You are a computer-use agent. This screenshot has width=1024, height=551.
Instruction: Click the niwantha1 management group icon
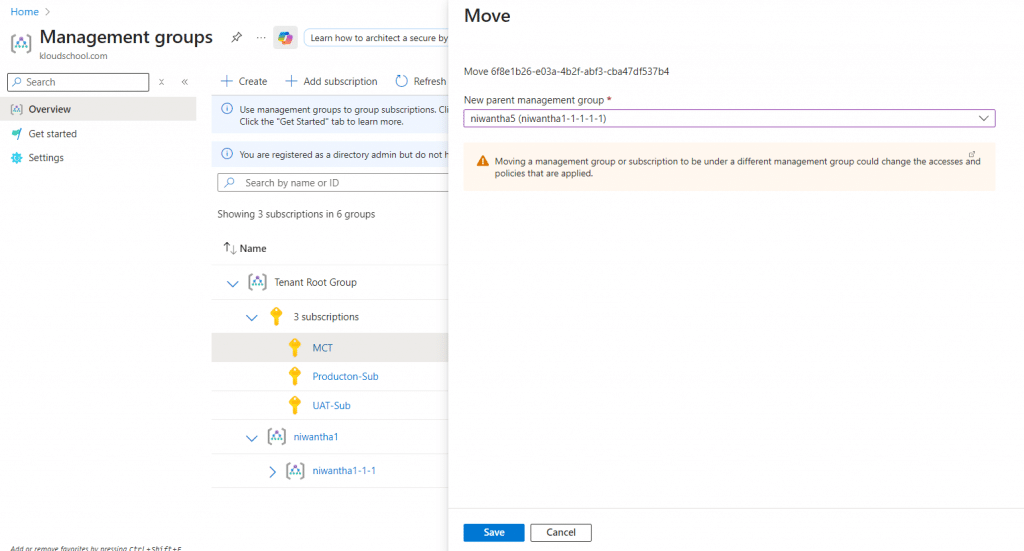(x=277, y=437)
